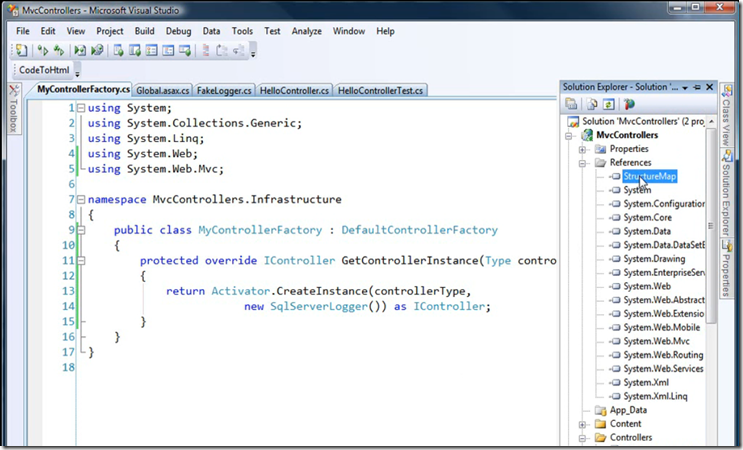Screen dimensions: 743x450
Task: Open the Data menu
Action: (x=211, y=31)
